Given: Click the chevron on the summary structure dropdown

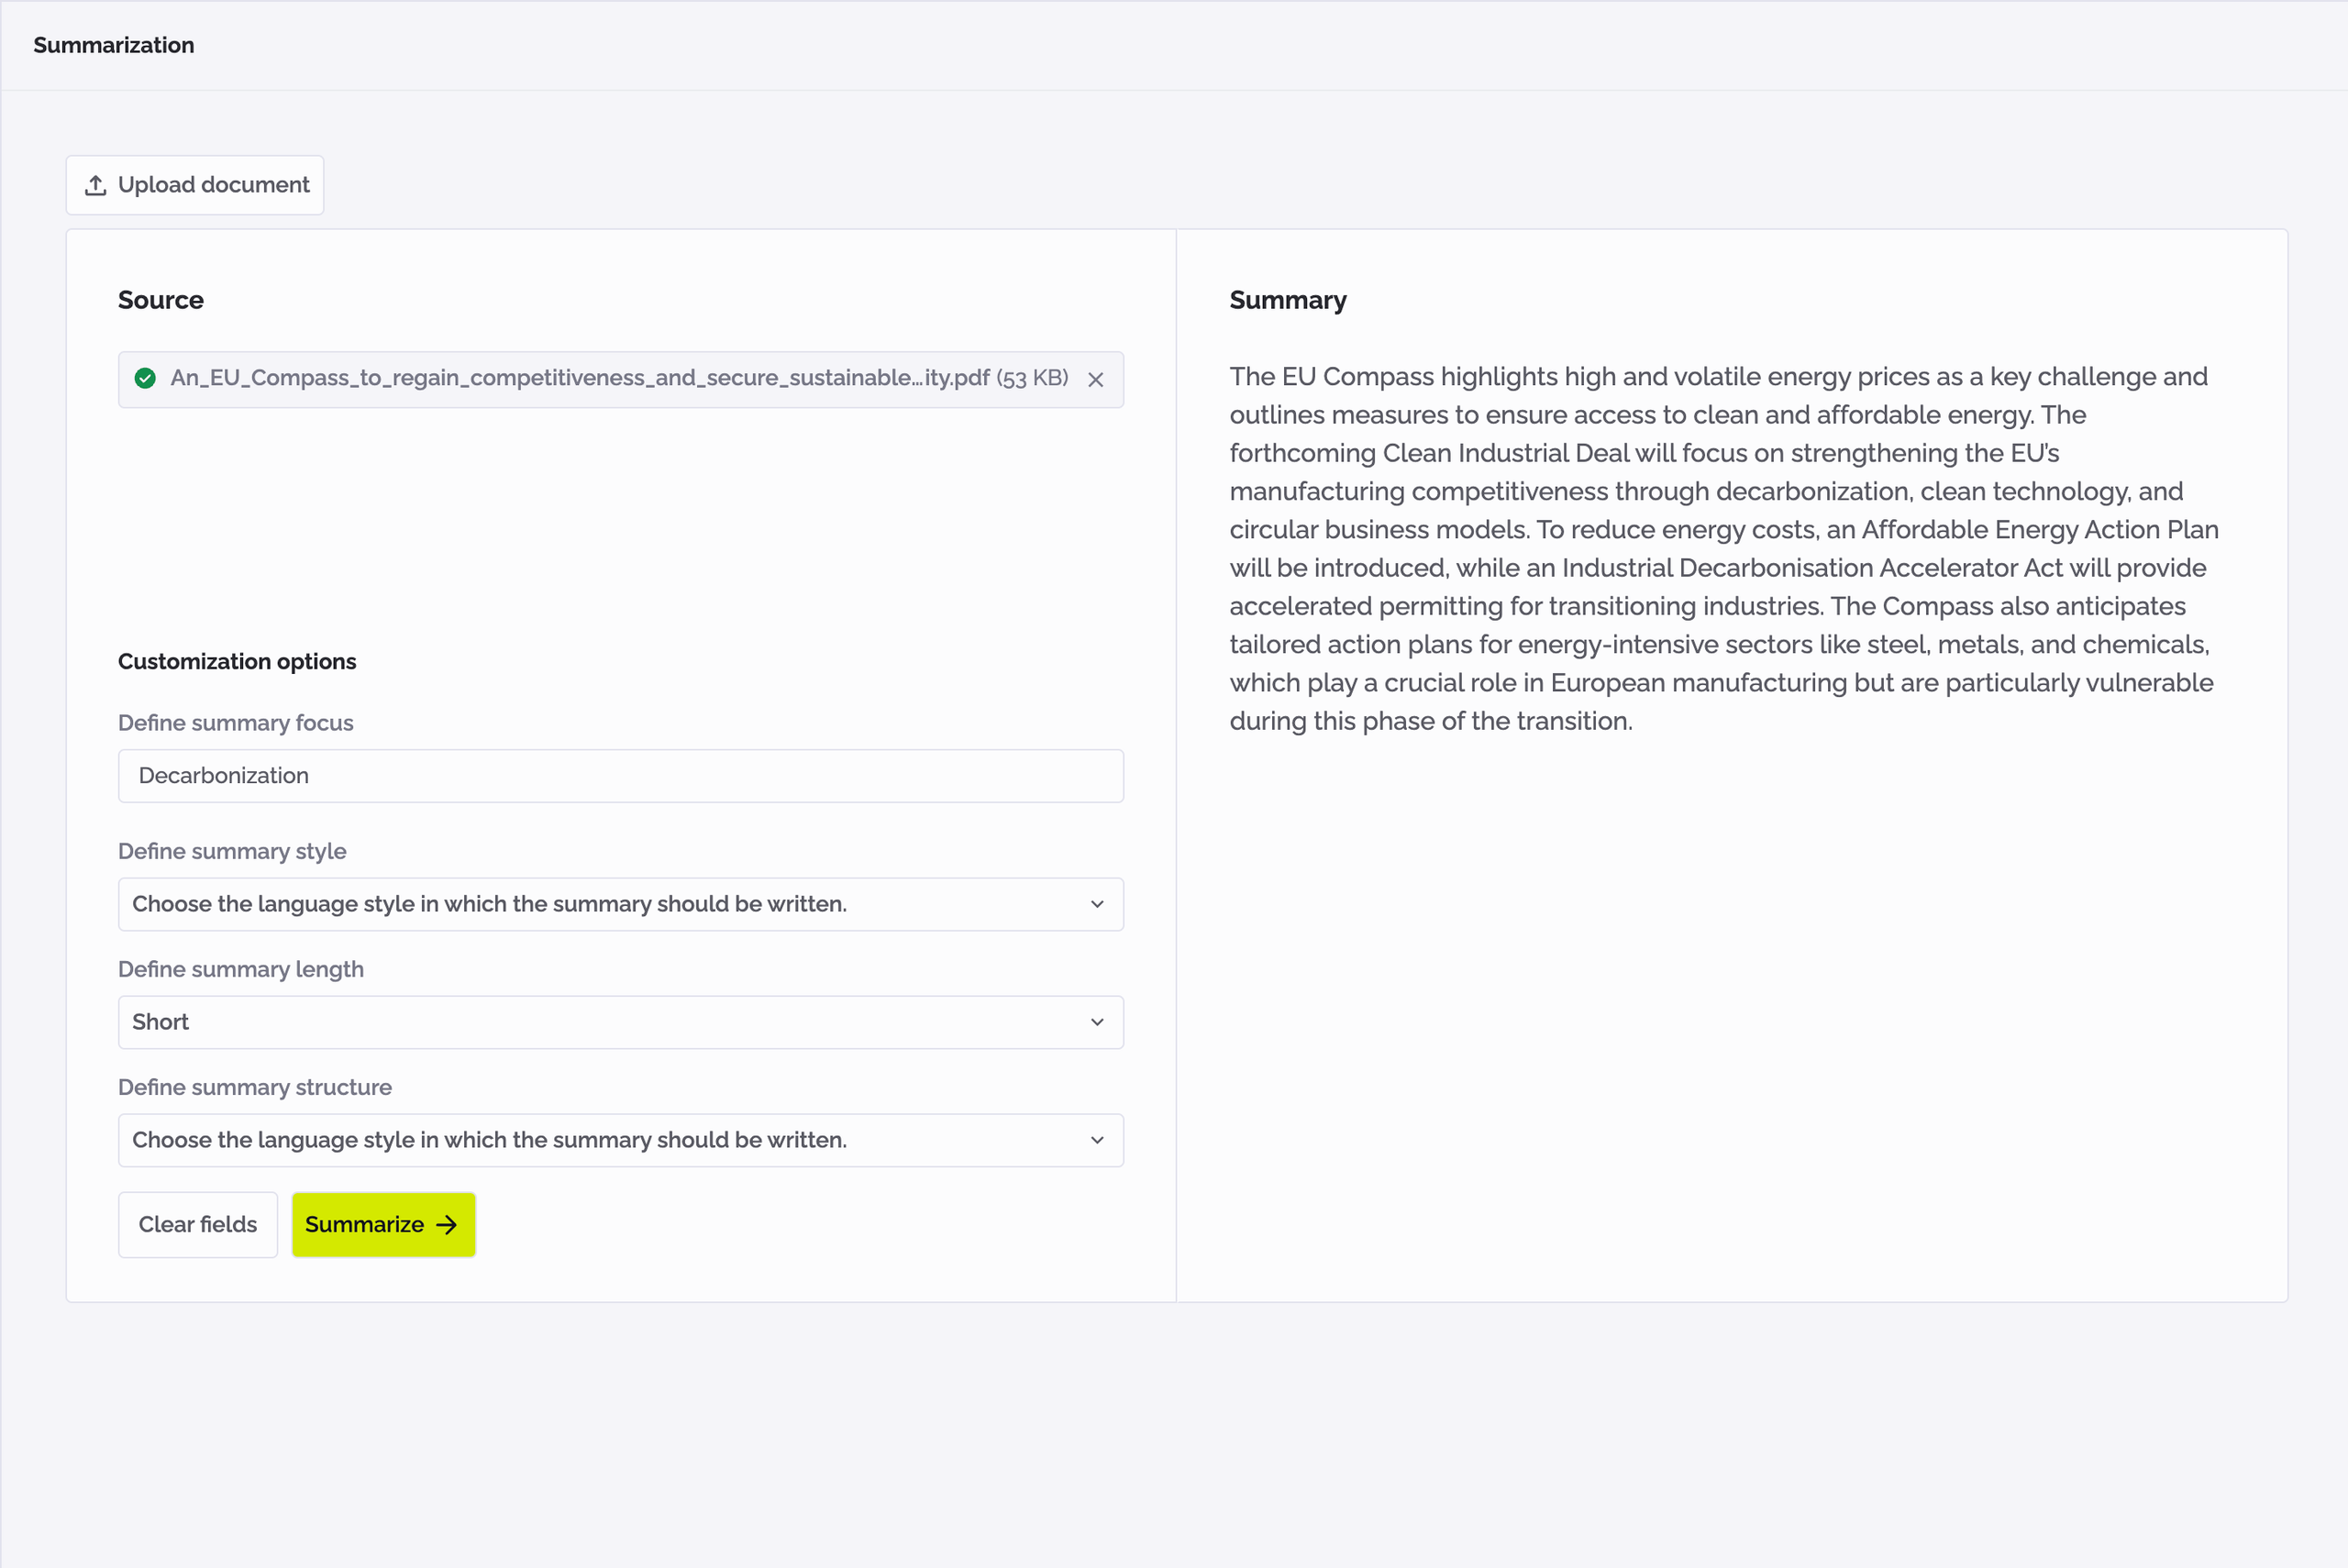Looking at the screenshot, I should pos(1097,1140).
